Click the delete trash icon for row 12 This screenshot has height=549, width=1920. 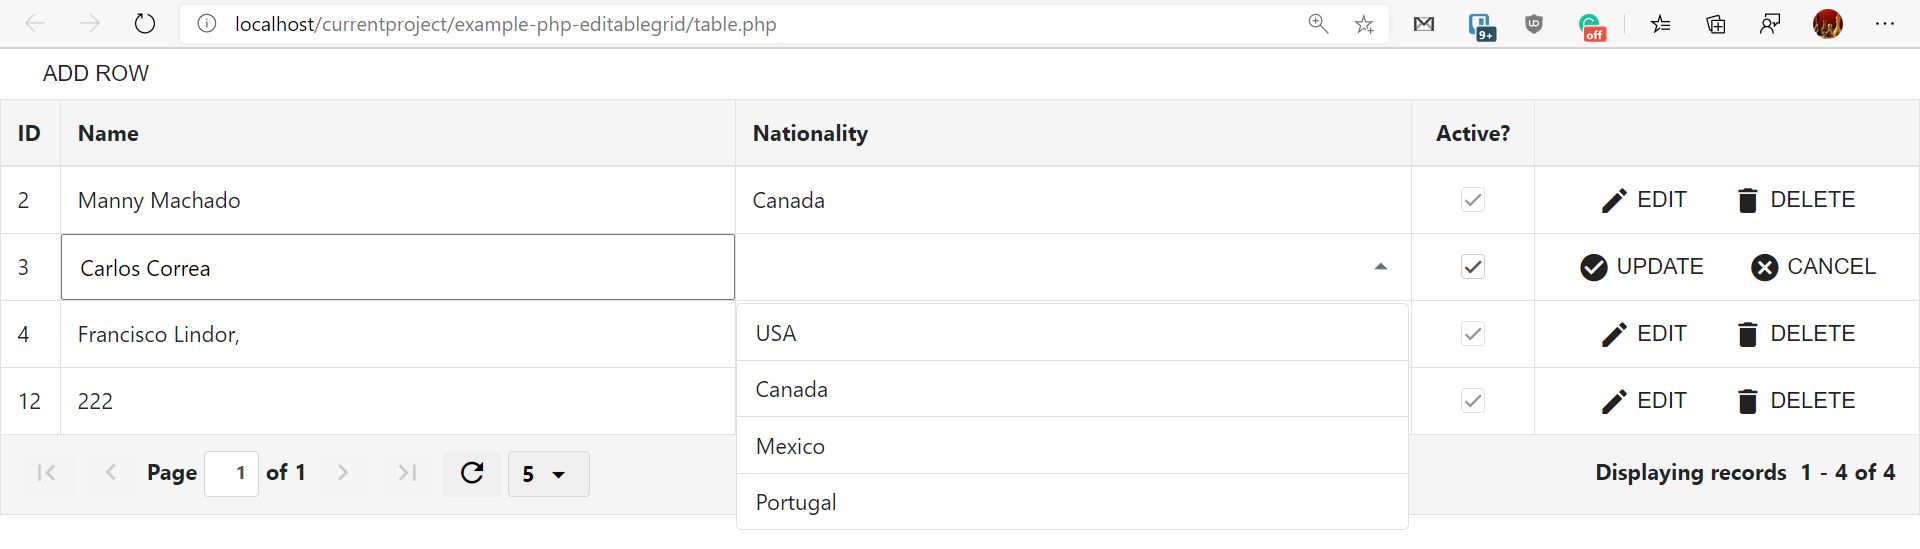tap(1747, 402)
